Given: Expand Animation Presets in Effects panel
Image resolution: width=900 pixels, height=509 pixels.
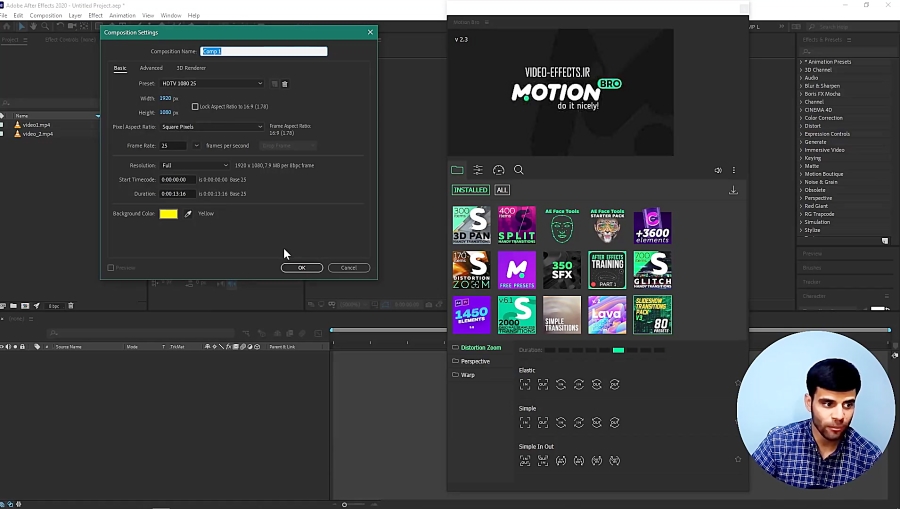Looking at the screenshot, I should tap(801, 62).
